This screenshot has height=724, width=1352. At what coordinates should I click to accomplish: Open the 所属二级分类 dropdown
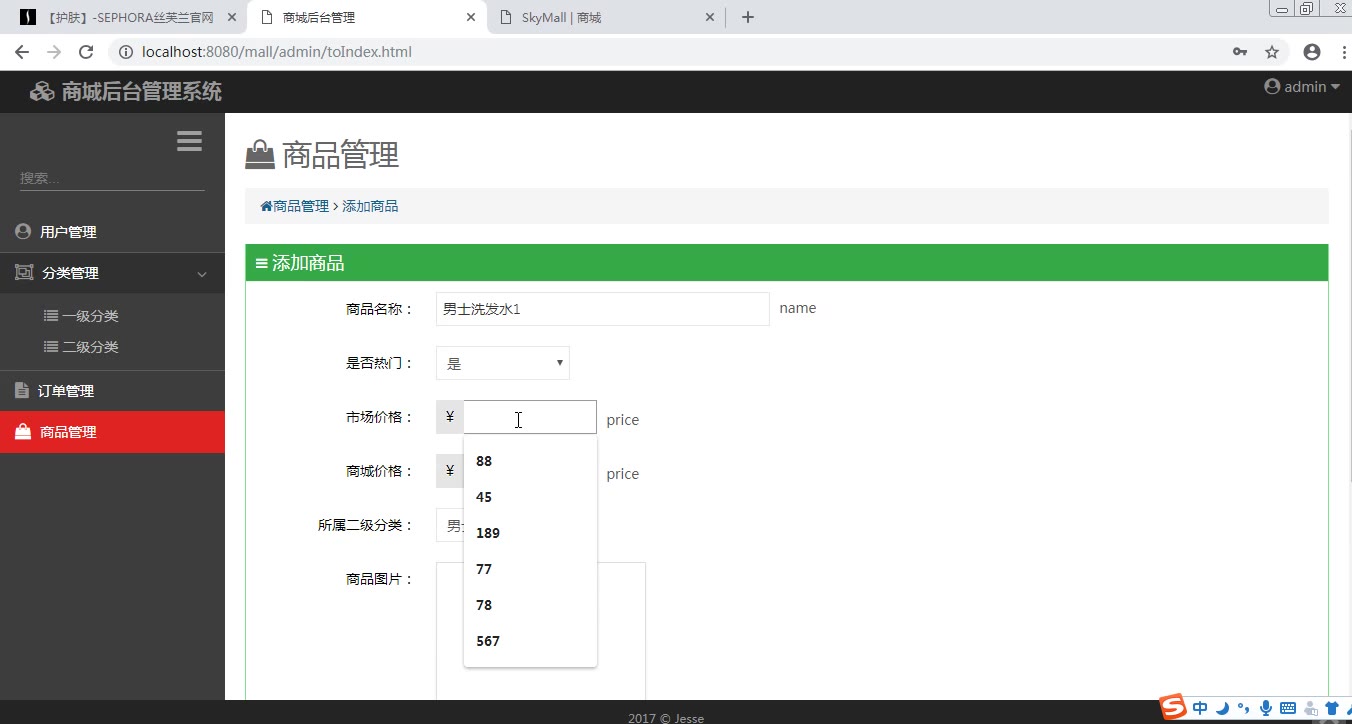tap(450, 525)
